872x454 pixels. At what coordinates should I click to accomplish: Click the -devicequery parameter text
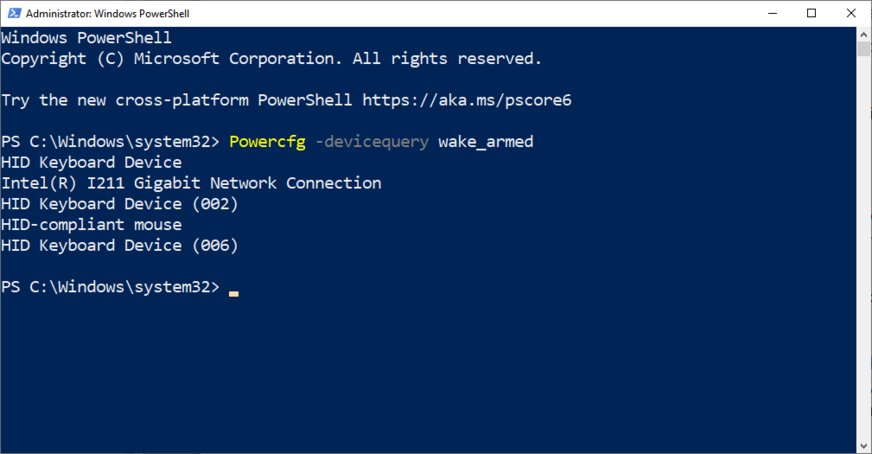click(x=371, y=142)
